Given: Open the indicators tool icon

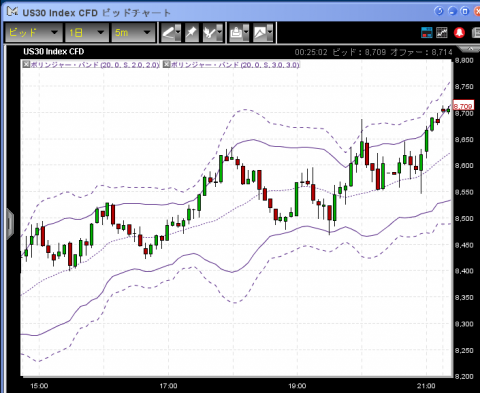Looking at the screenshot, I should click(210, 33).
